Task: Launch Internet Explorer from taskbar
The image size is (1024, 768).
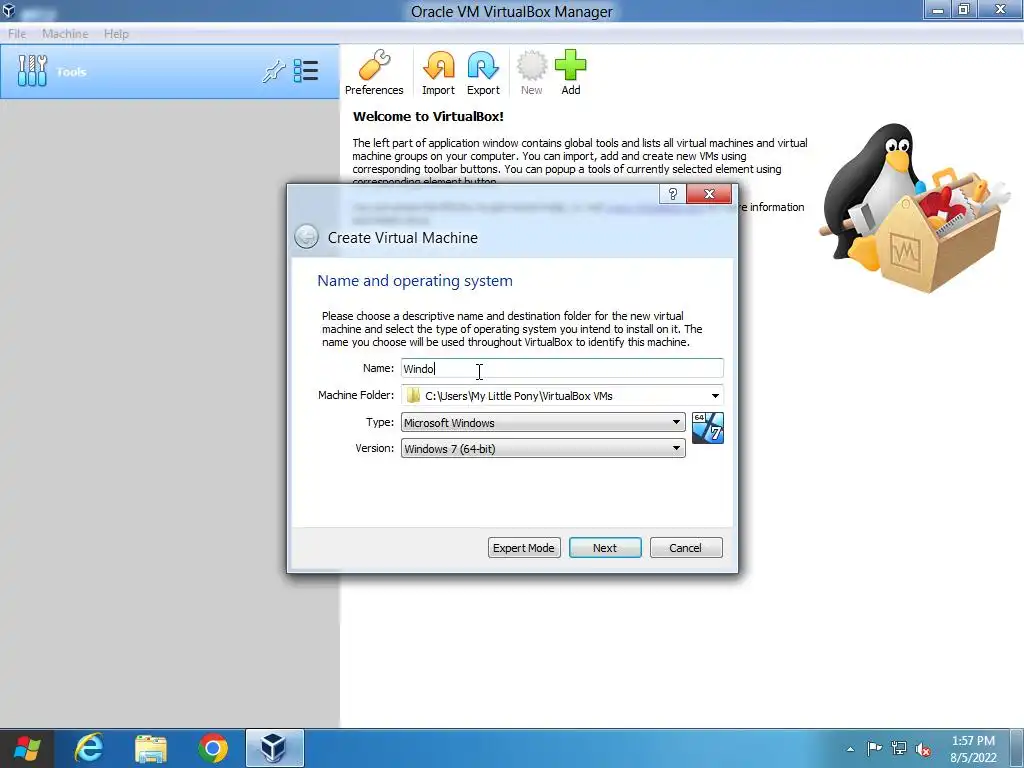Action: pyautogui.click(x=89, y=748)
